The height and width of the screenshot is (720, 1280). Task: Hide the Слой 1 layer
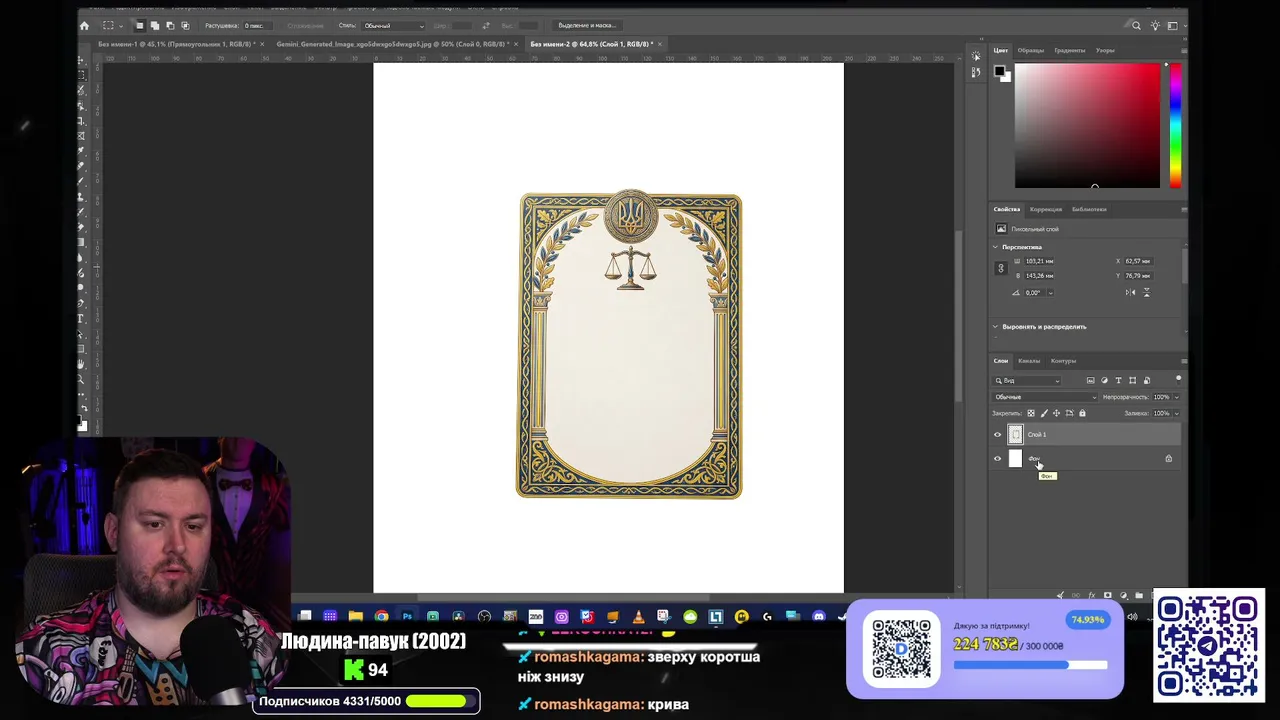point(997,435)
